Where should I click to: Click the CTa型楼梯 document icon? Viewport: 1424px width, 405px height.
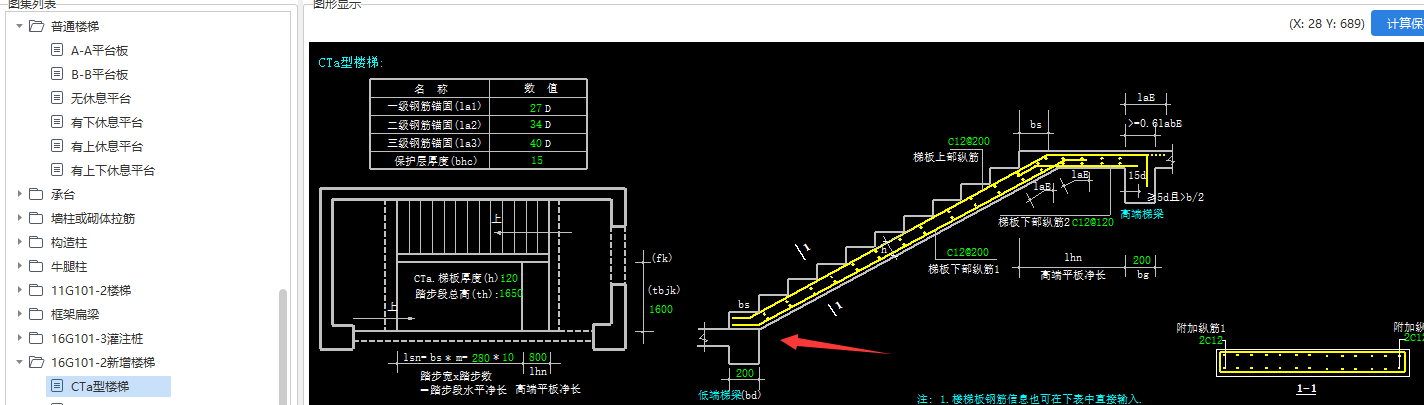[x=58, y=386]
